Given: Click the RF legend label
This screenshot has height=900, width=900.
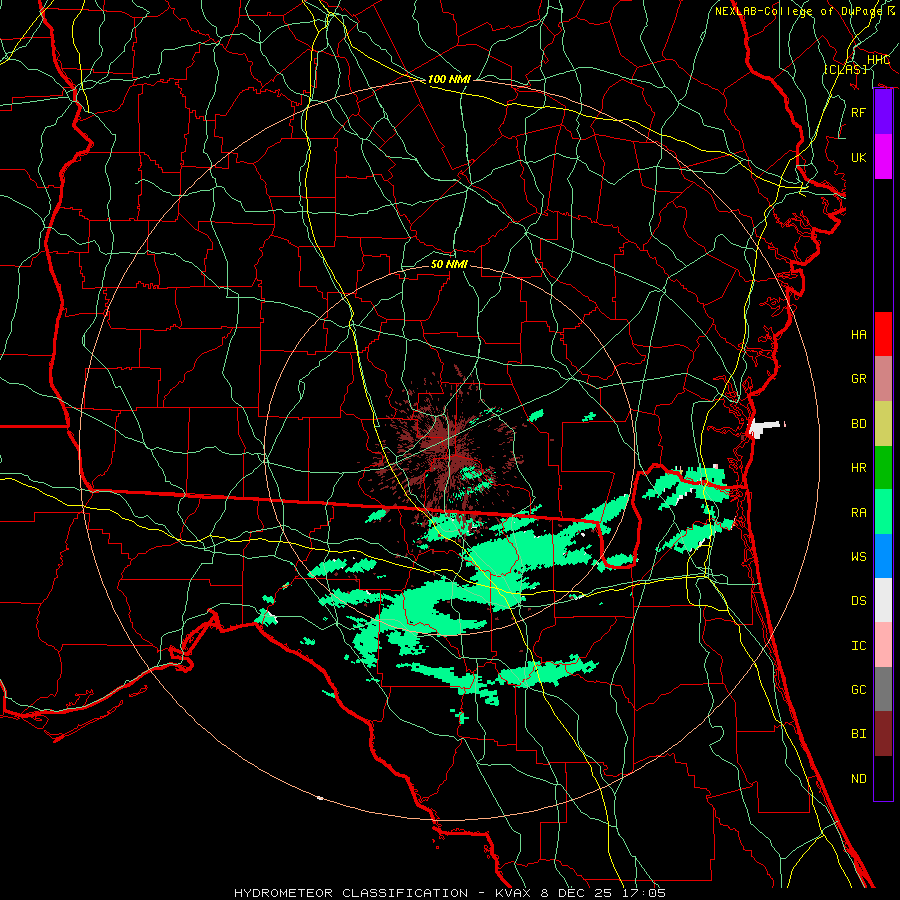Looking at the screenshot, I should [858, 112].
